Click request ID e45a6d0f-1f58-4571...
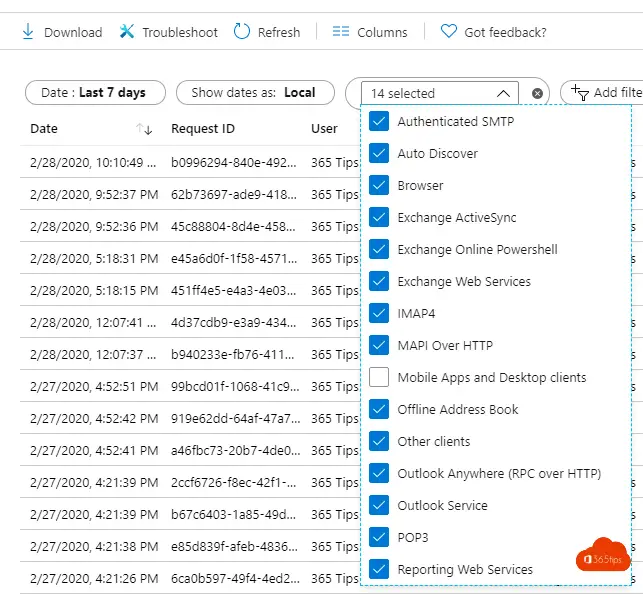643x594 pixels. (234, 259)
